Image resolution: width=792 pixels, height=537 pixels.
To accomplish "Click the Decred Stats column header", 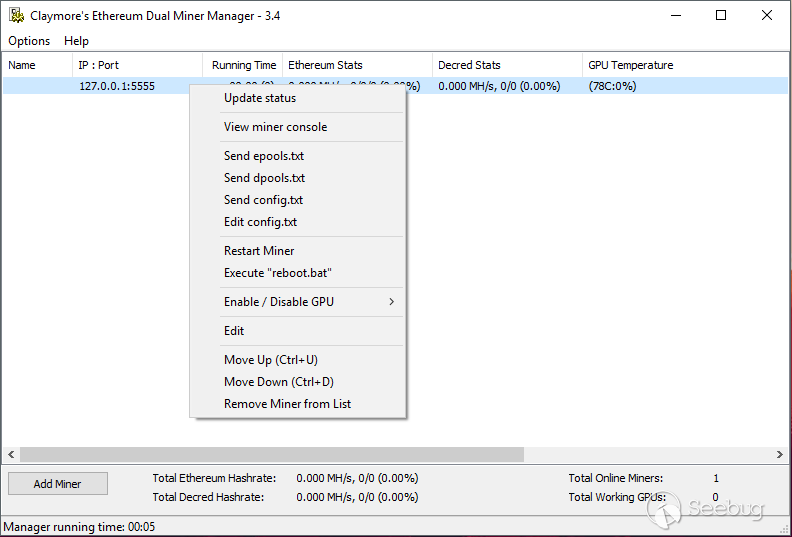I will [507, 65].
